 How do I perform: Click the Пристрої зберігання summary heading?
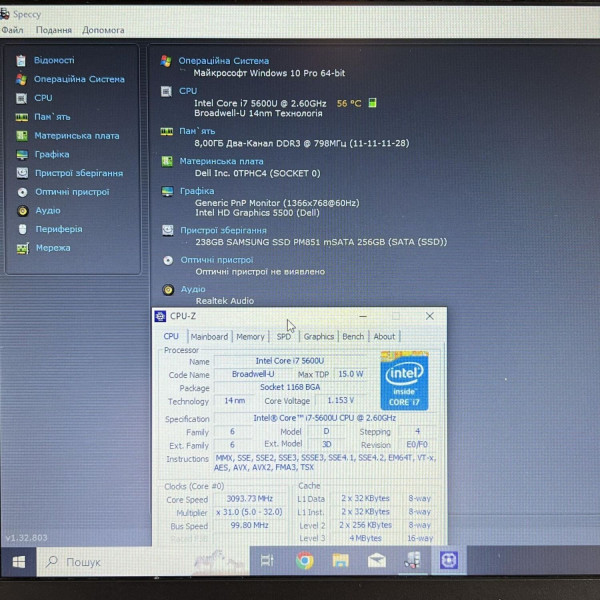[223, 230]
